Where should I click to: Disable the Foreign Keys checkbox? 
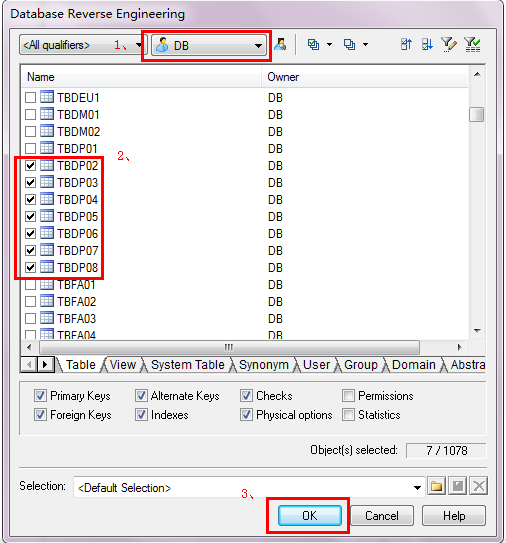click(x=40, y=415)
